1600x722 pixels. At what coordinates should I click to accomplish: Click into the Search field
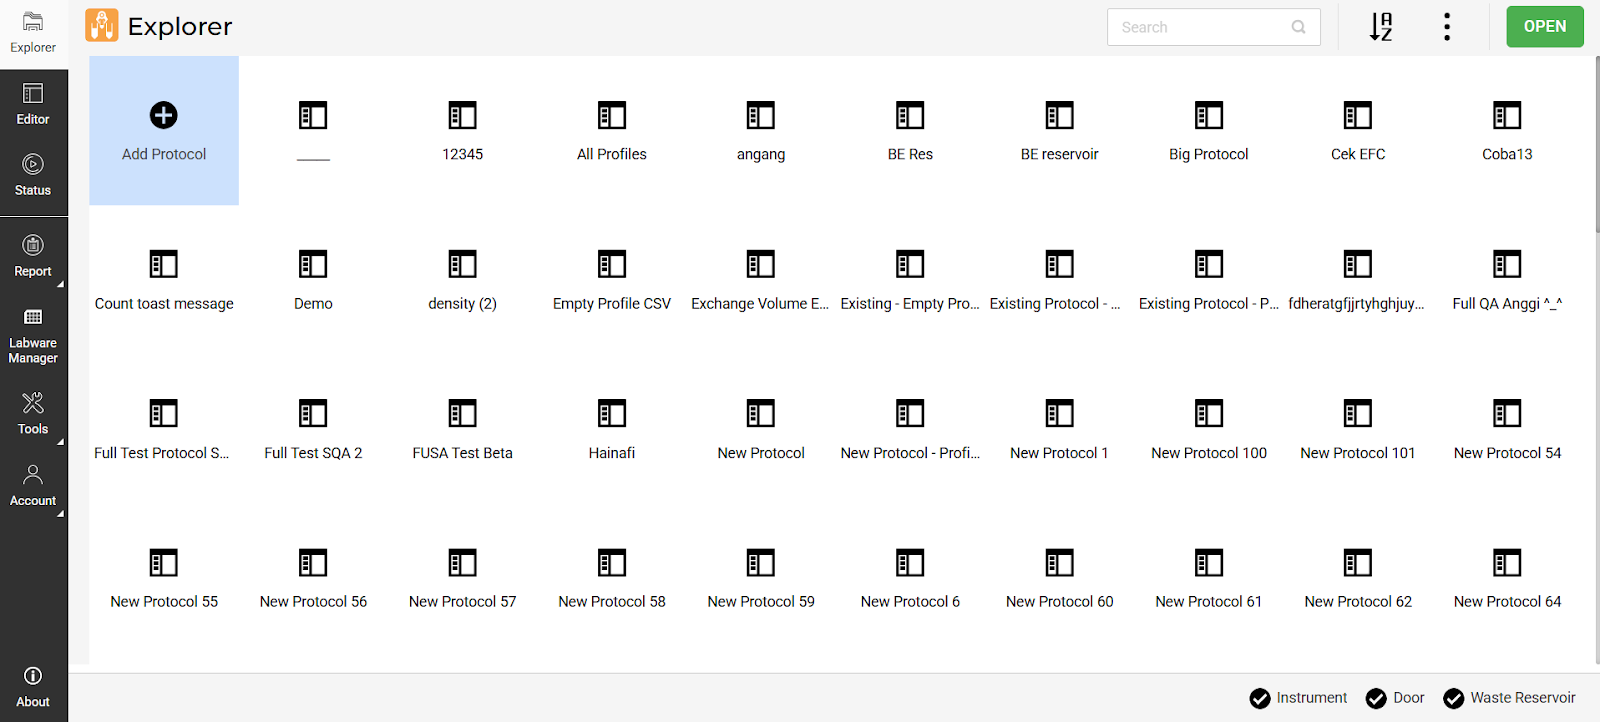1200,27
